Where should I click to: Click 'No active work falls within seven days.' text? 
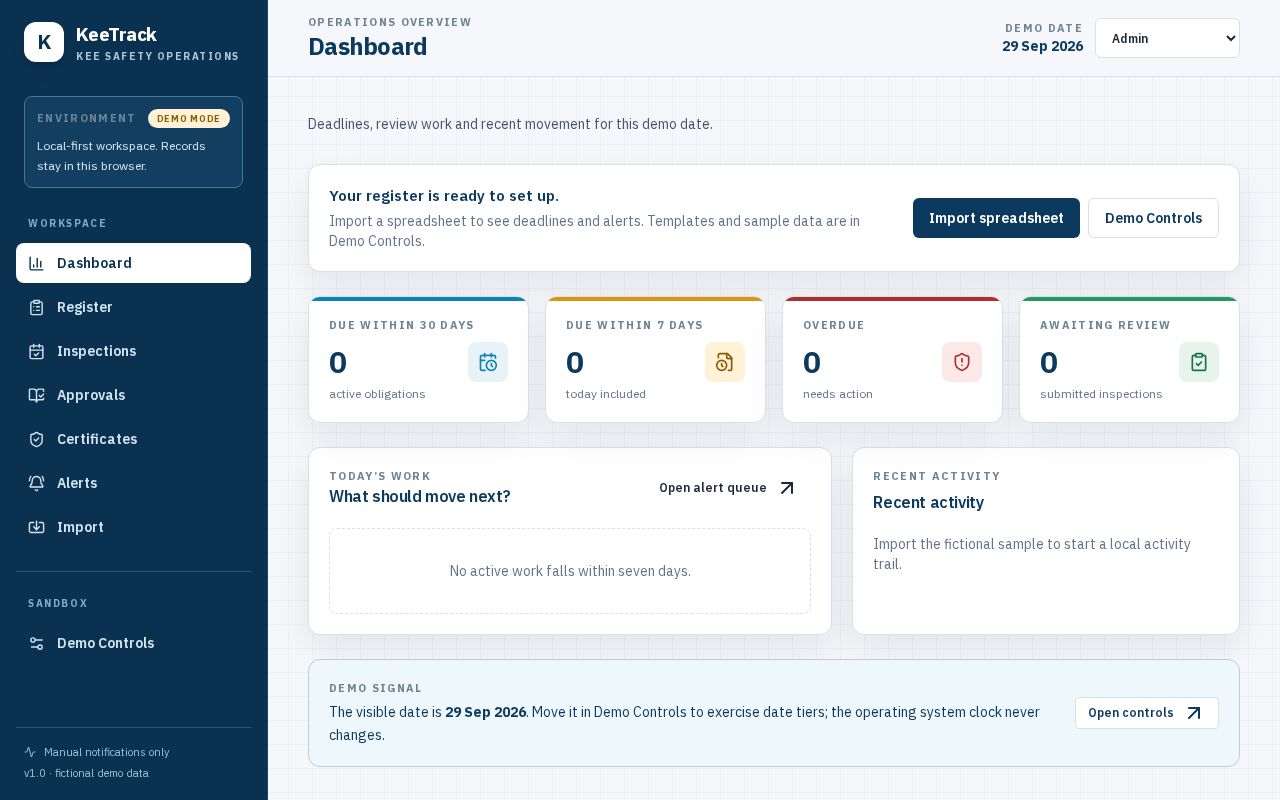570,571
